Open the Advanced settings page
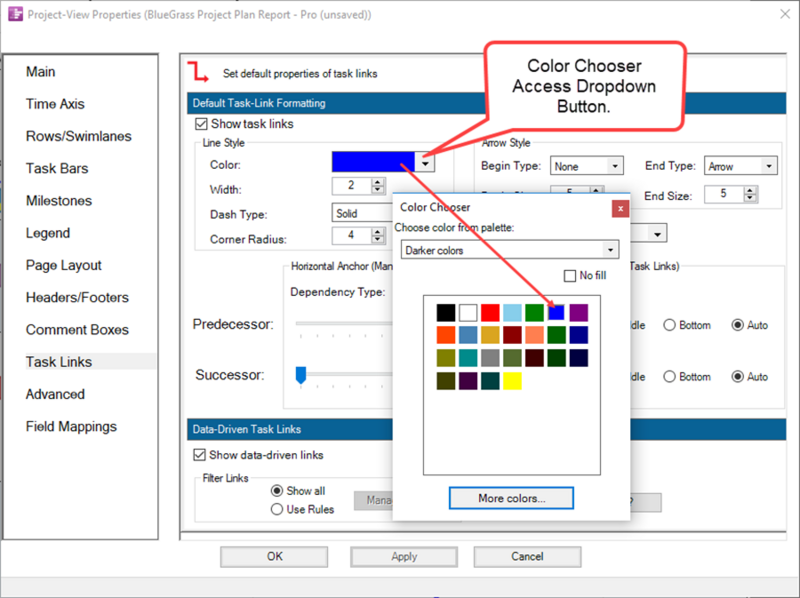The height and width of the screenshot is (598, 800). tap(55, 394)
